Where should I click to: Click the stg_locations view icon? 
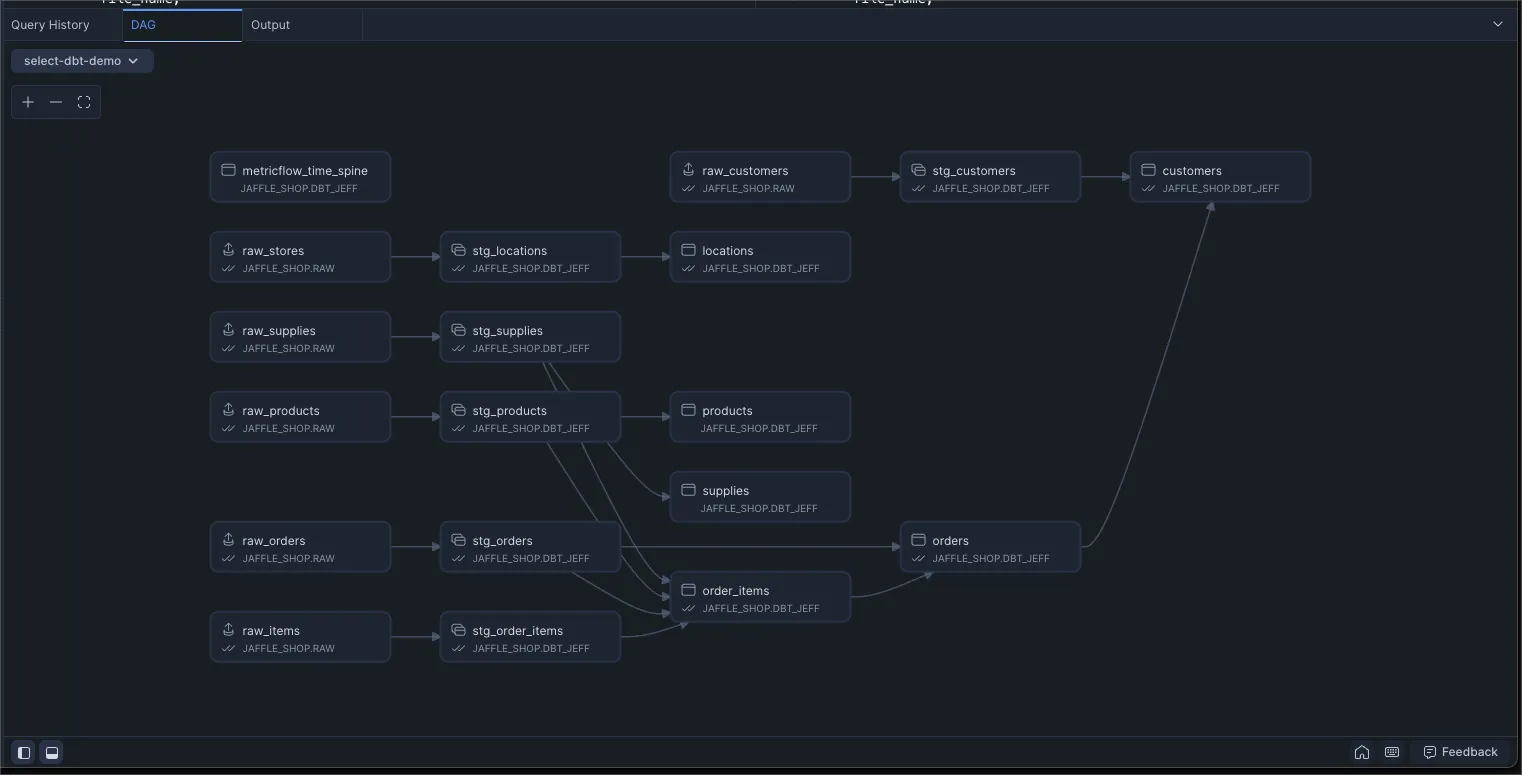tap(458, 250)
